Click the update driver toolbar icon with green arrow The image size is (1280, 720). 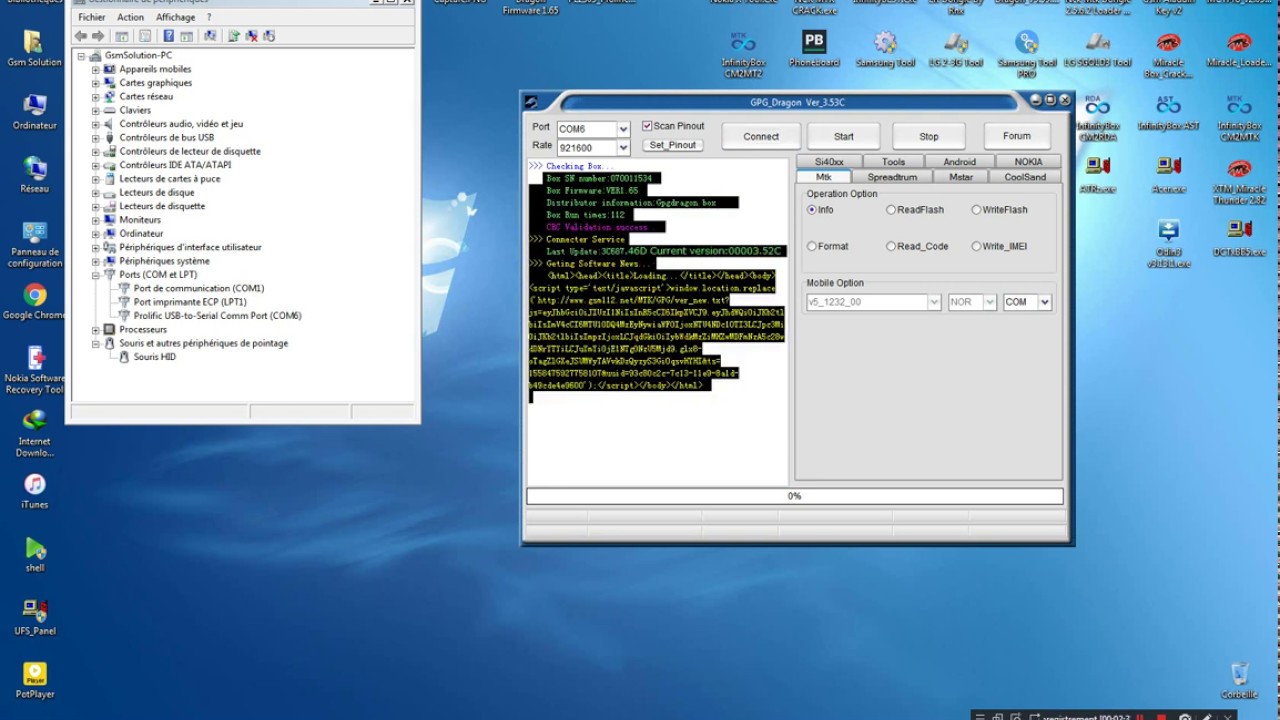click(x=233, y=36)
